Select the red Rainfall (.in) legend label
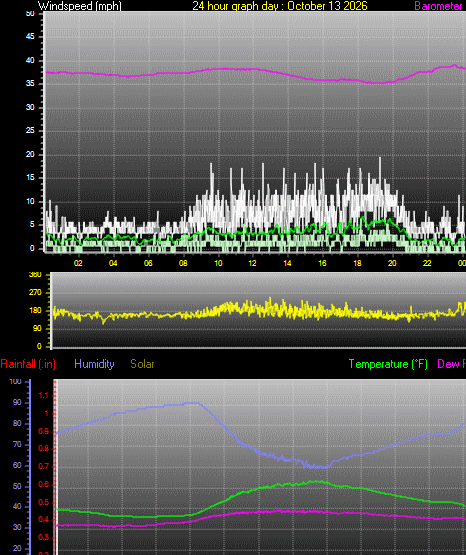 point(28,364)
